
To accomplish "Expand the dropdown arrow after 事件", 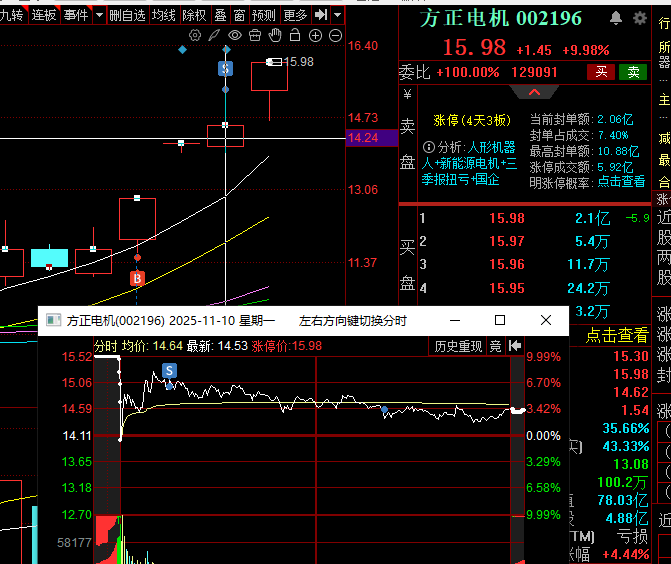I will [x=99, y=16].
